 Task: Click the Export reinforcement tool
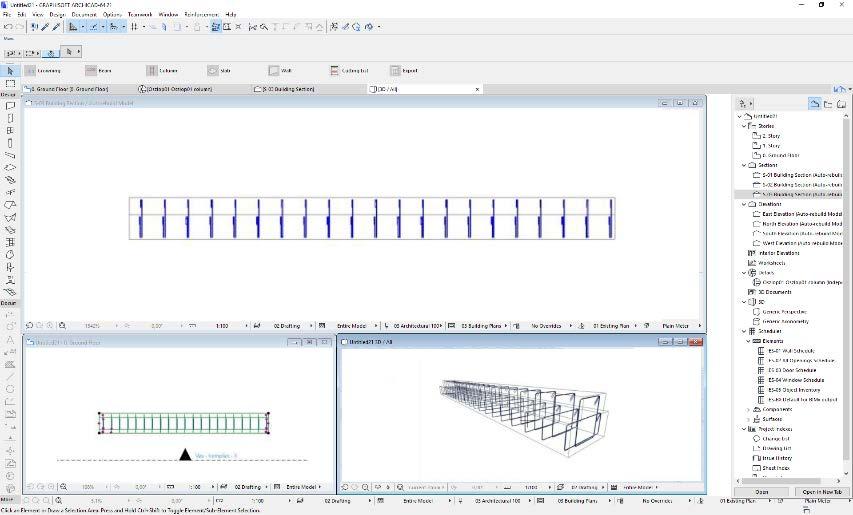point(404,71)
